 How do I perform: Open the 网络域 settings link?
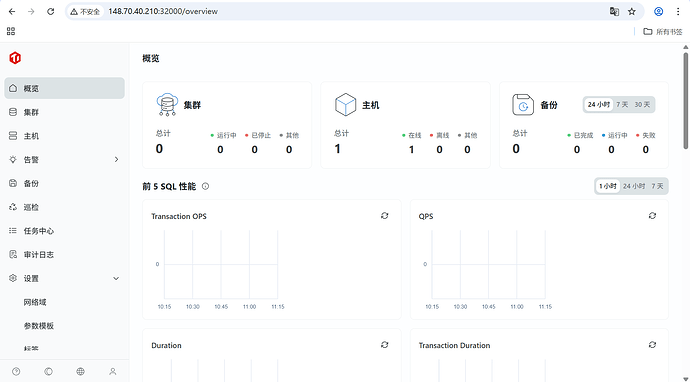tap(35, 302)
